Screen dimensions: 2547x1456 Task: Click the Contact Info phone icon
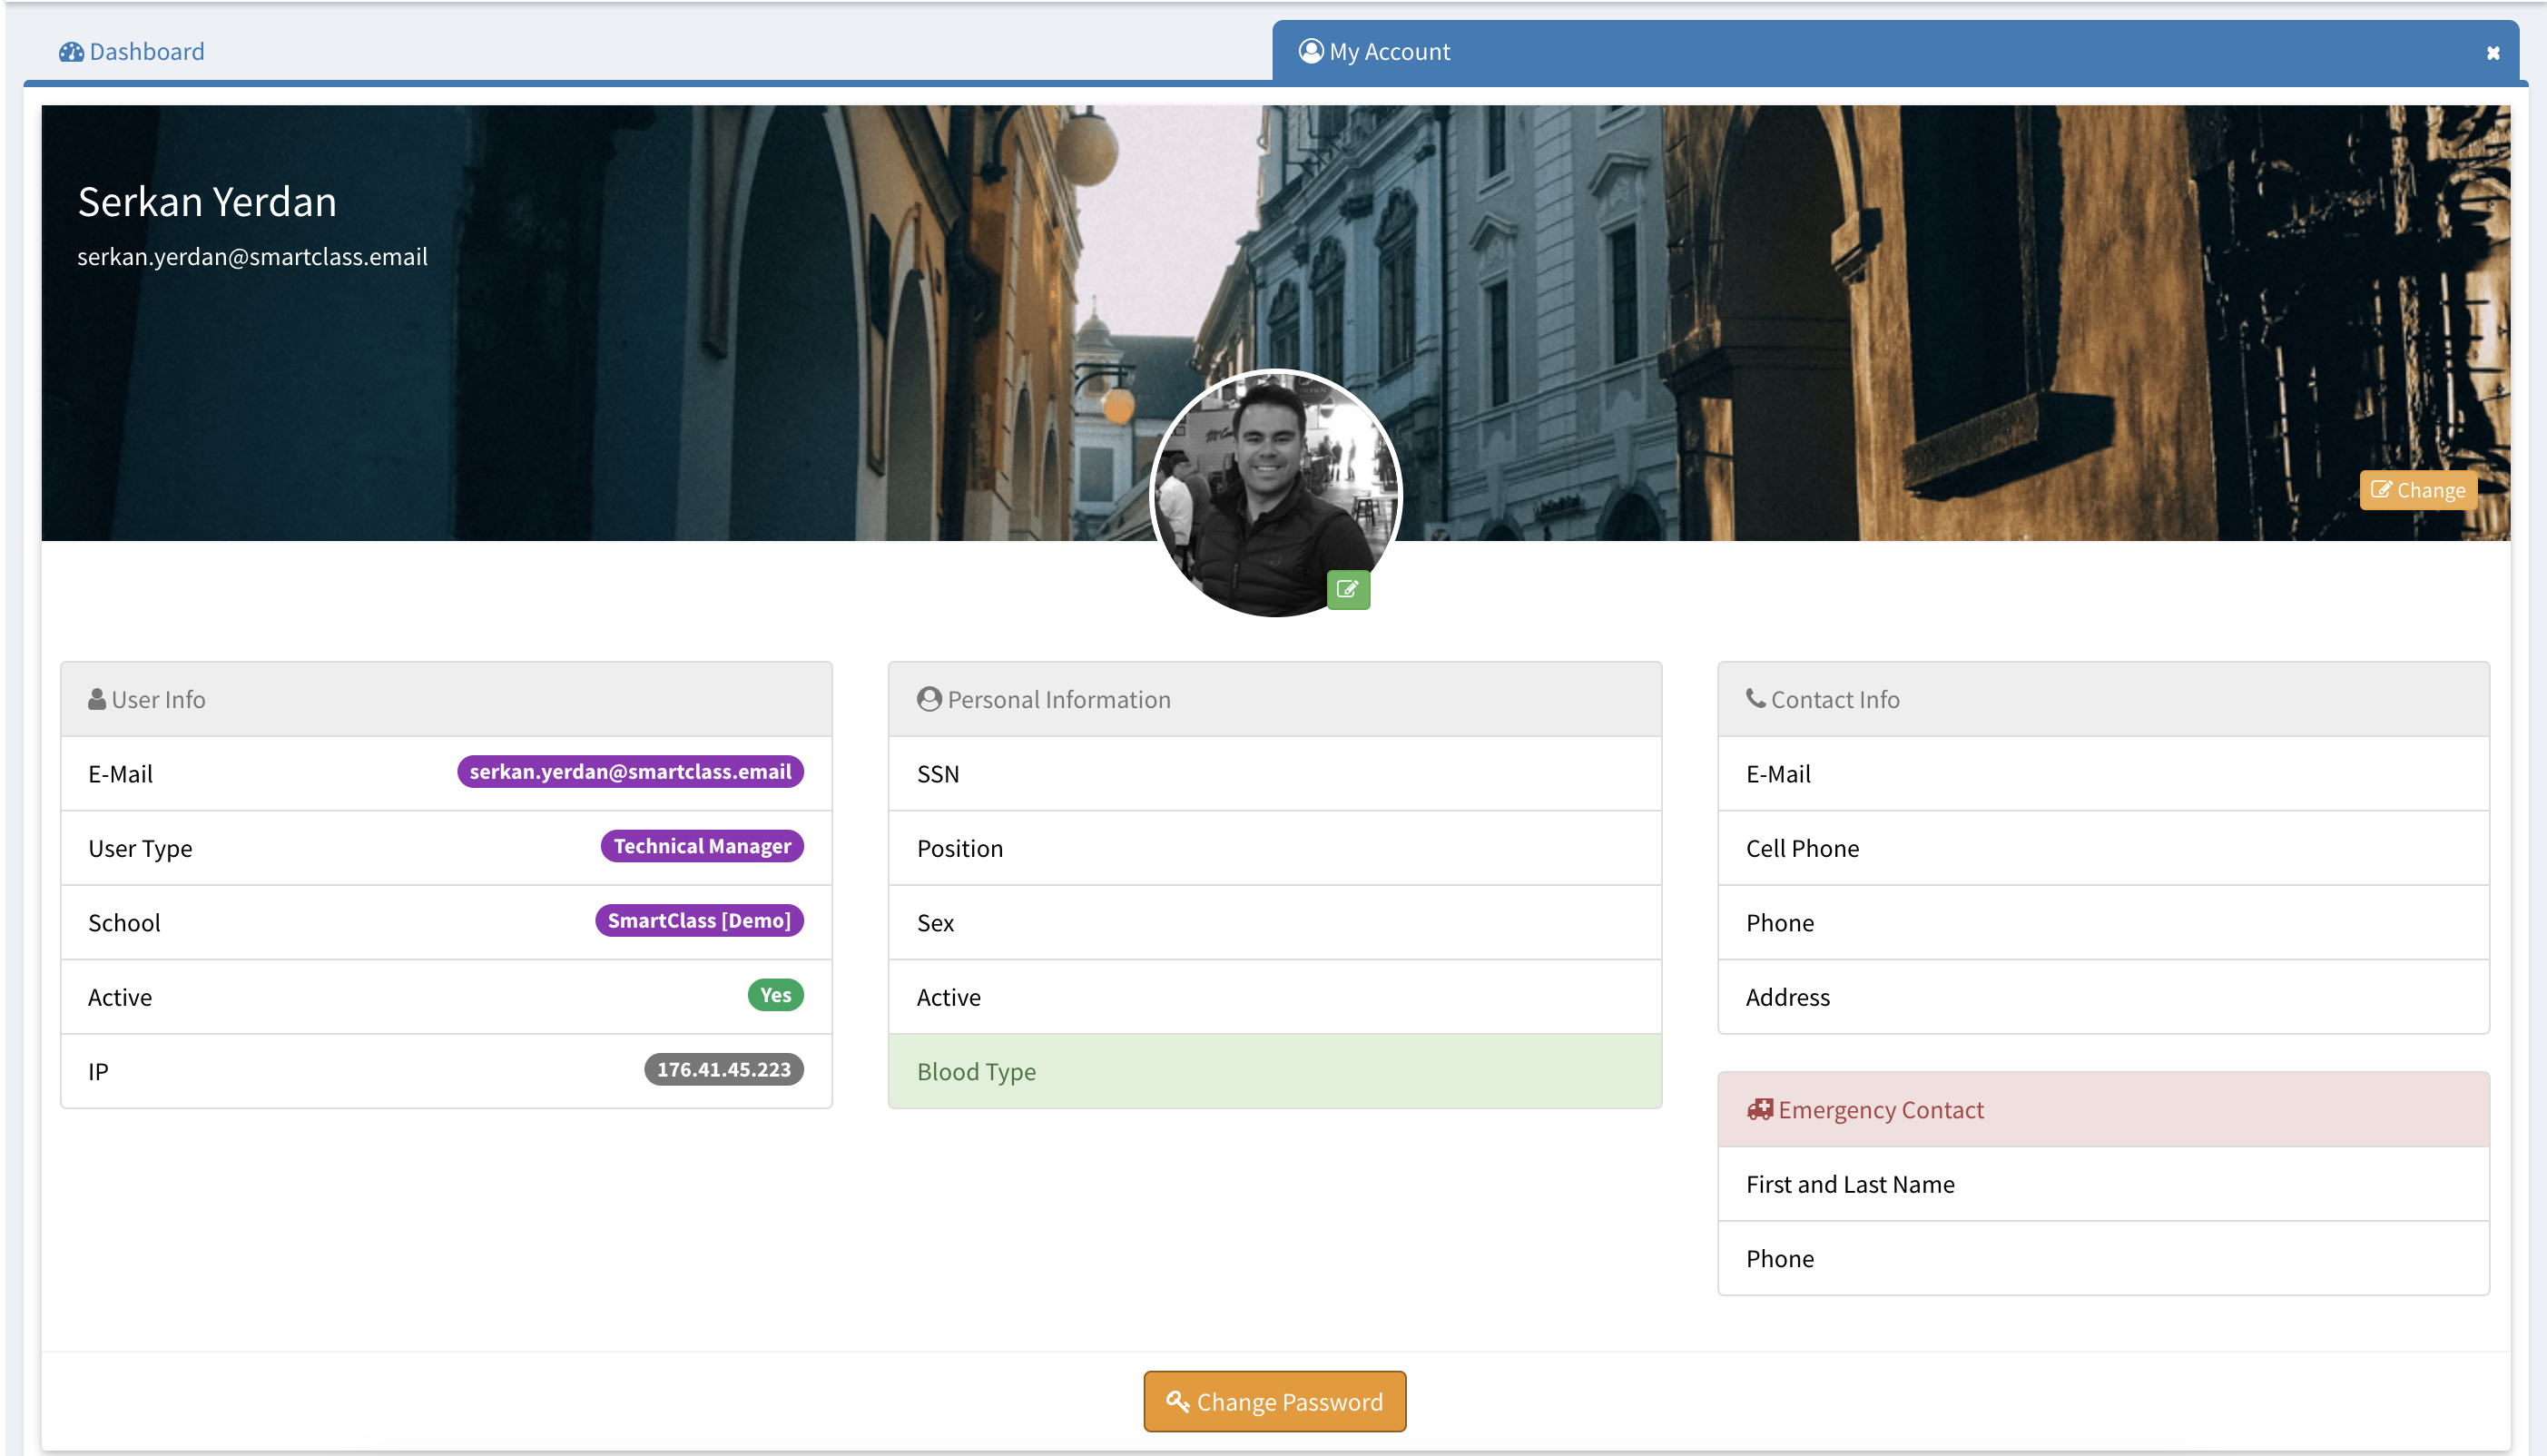(1755, 698)
